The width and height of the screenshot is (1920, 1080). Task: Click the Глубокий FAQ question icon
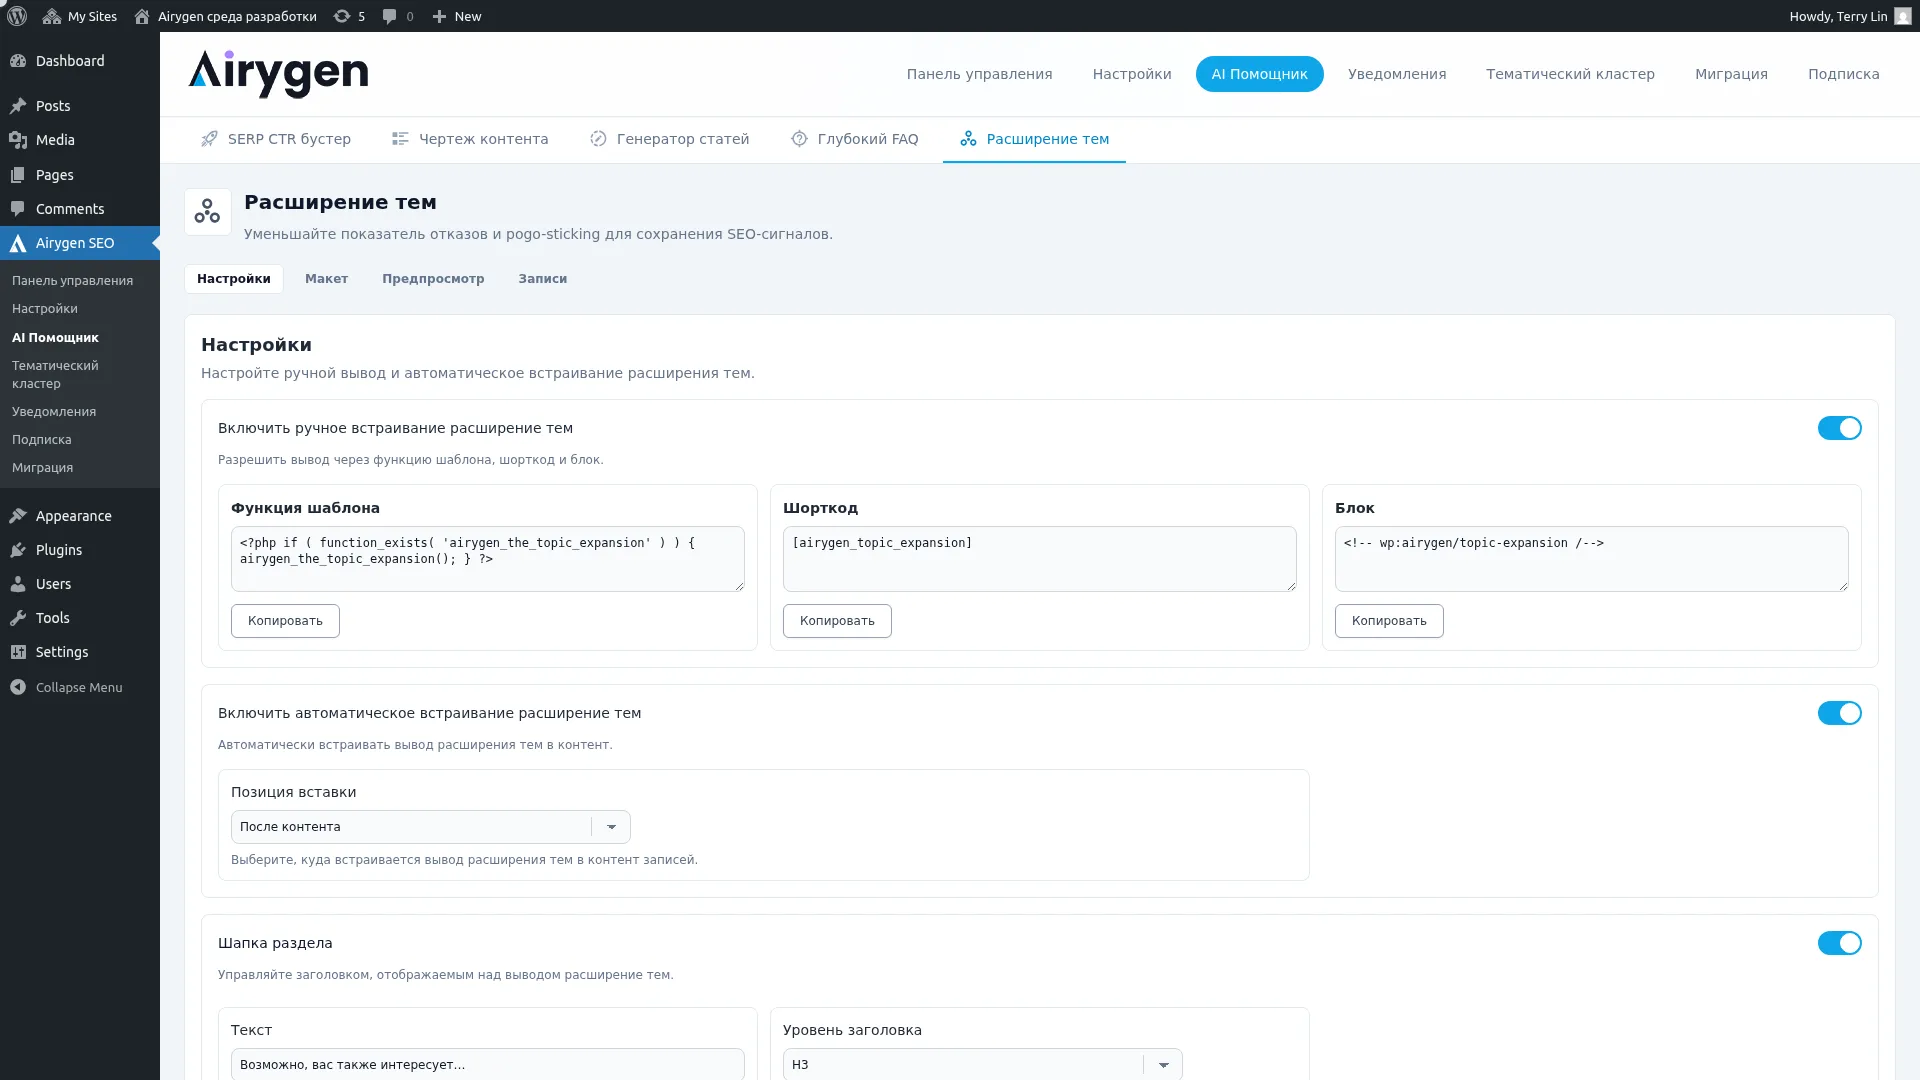[x=799, y=139]
